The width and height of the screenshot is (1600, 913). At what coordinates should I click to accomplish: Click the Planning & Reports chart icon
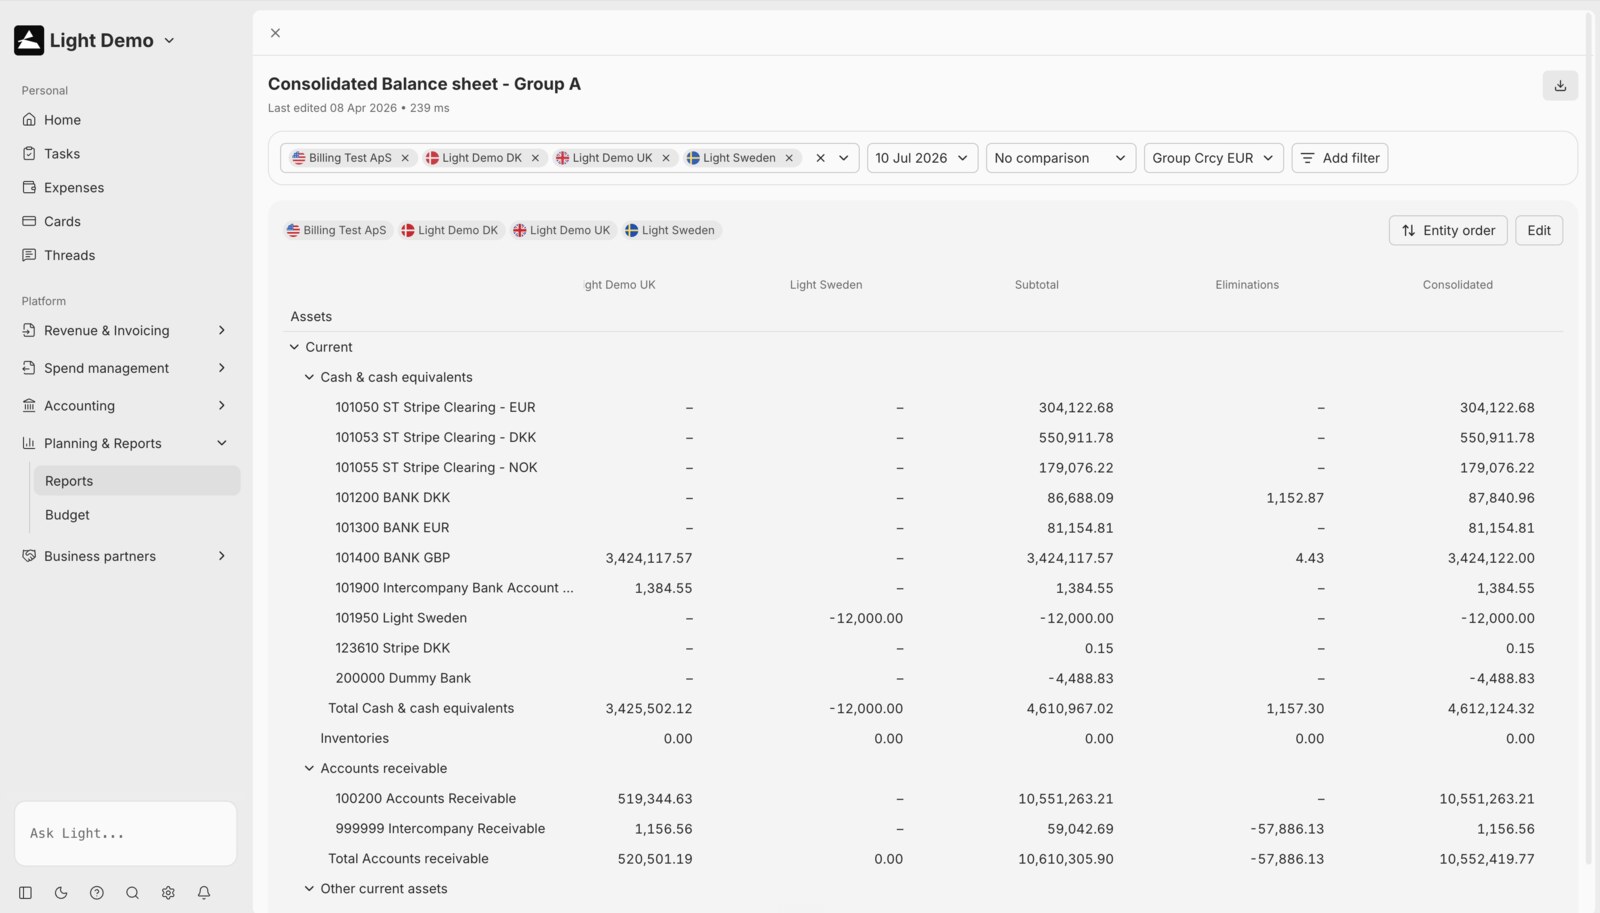pos(29,444)
